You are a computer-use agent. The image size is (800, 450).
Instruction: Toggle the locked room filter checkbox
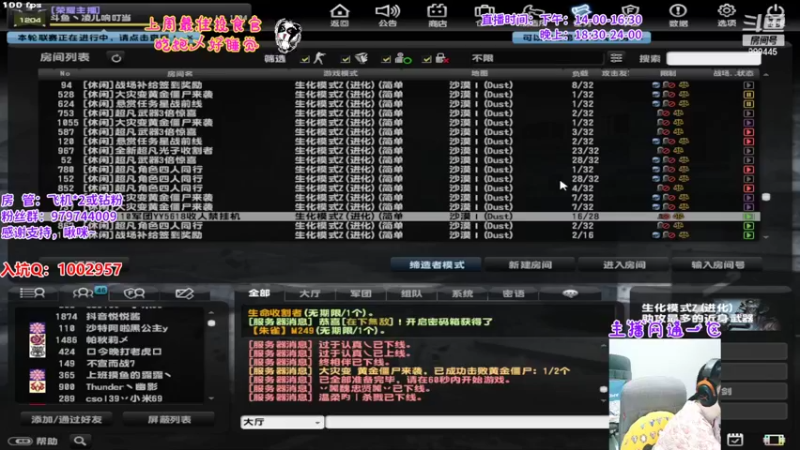[x=427, y=59]
